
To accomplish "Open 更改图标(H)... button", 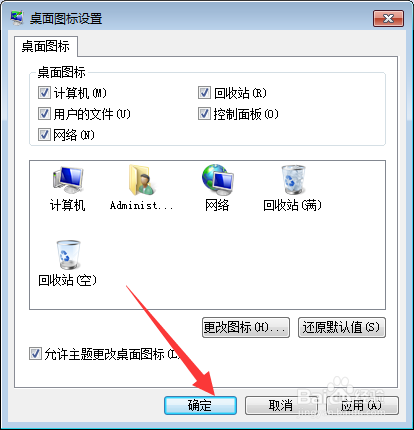I will click(x=246, y=327).
